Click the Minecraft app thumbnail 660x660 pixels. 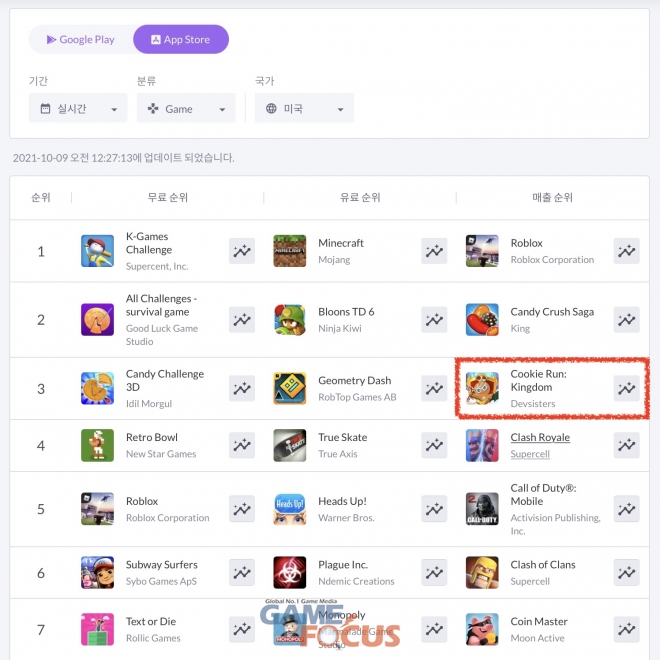(290, 251)
